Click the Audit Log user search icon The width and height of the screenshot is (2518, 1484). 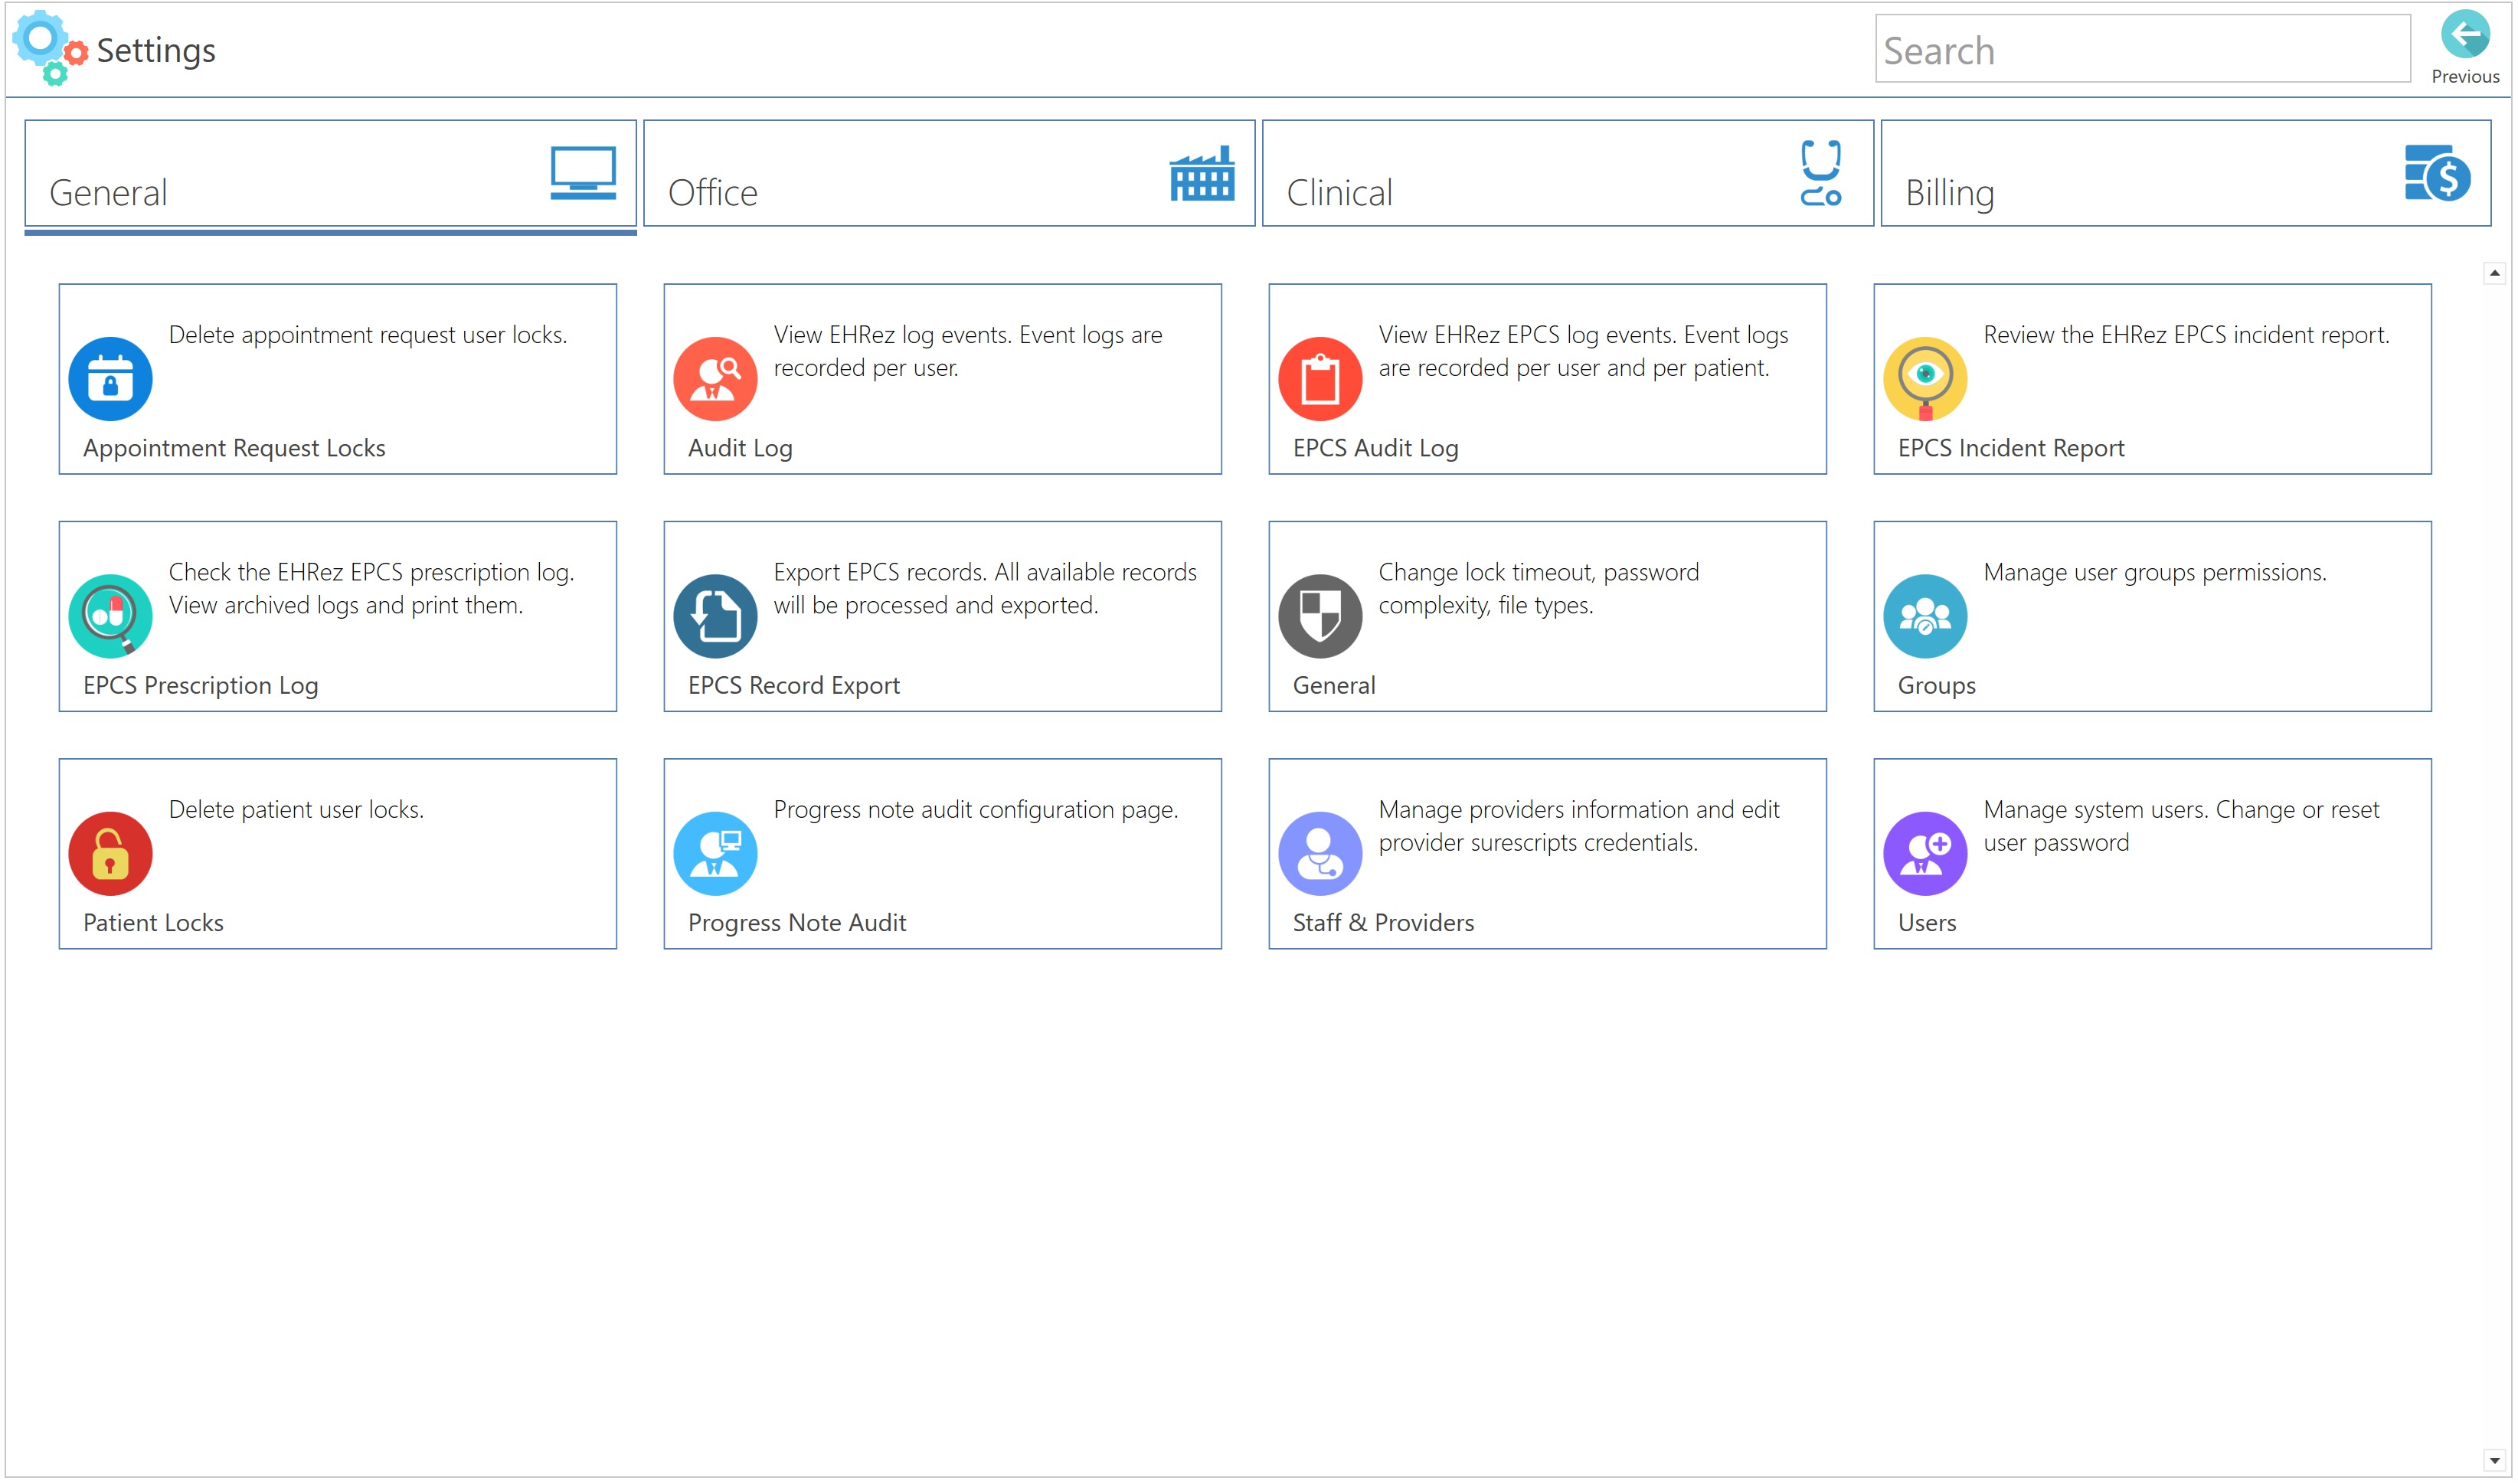coord(715,379)
